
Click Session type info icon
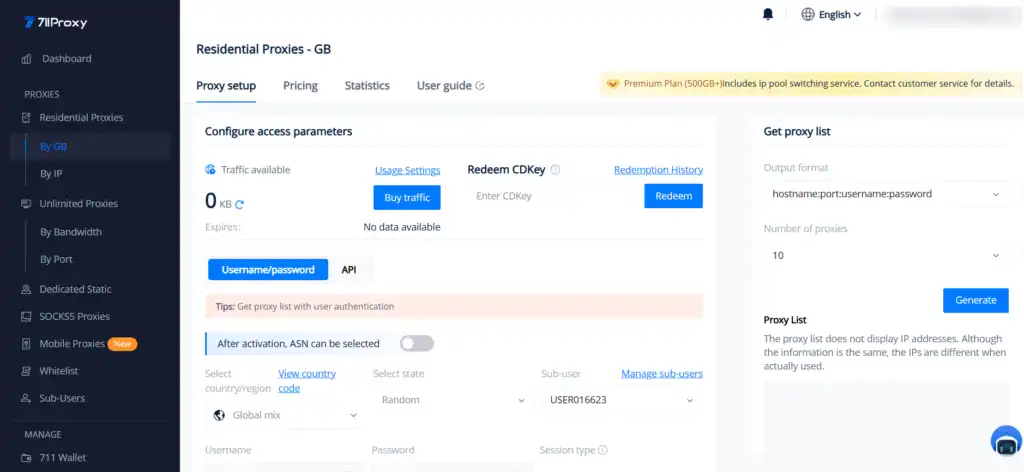[603, 450]
